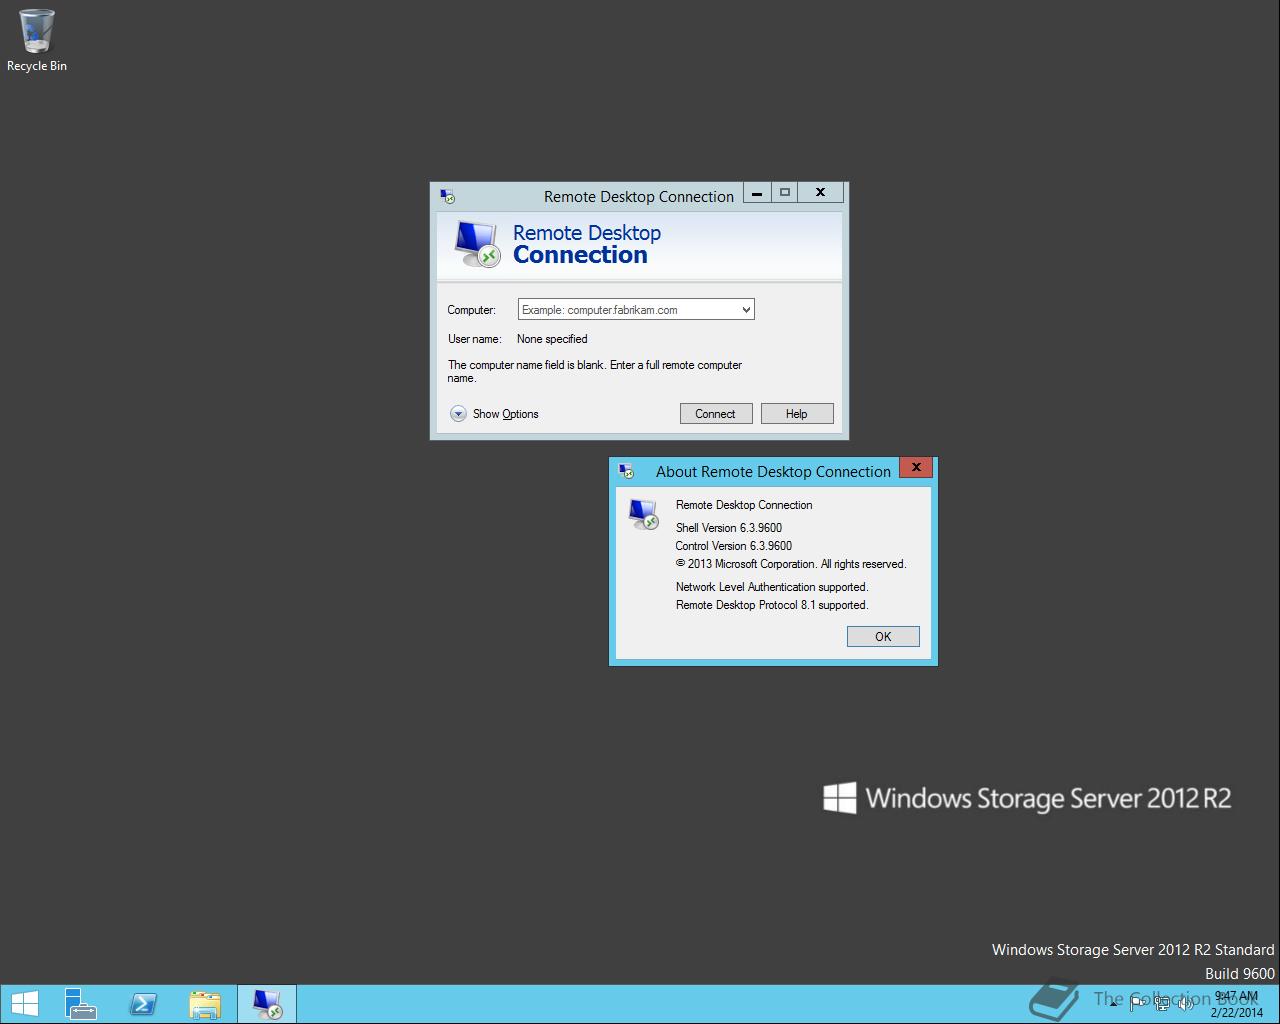This screenshot has height=1024, width=1280.
Task: Expand the Computer name dropdown arrow
Action: (x=745, y=310)
